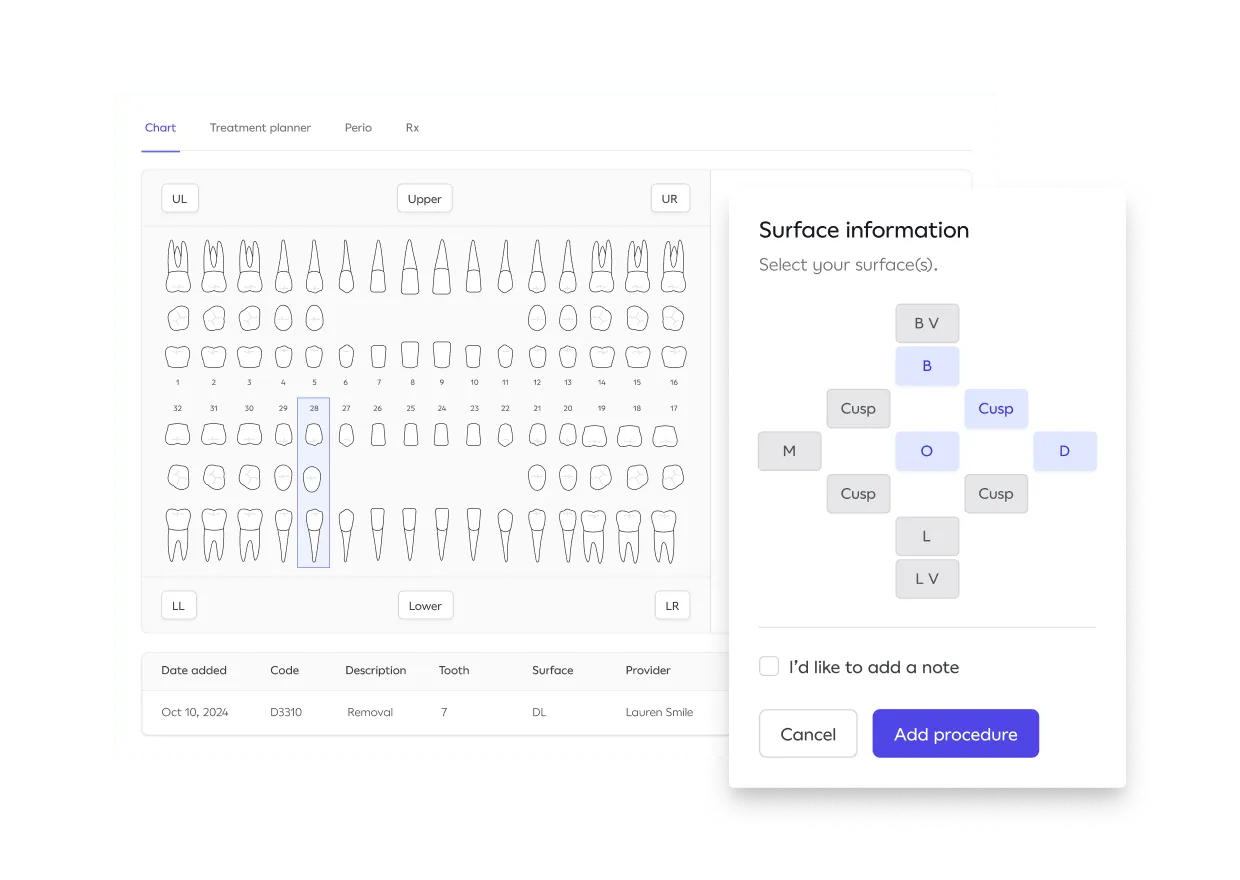Click lower tooth 32 root icon
Screen dimensions: 1240x880
[178, 534]
